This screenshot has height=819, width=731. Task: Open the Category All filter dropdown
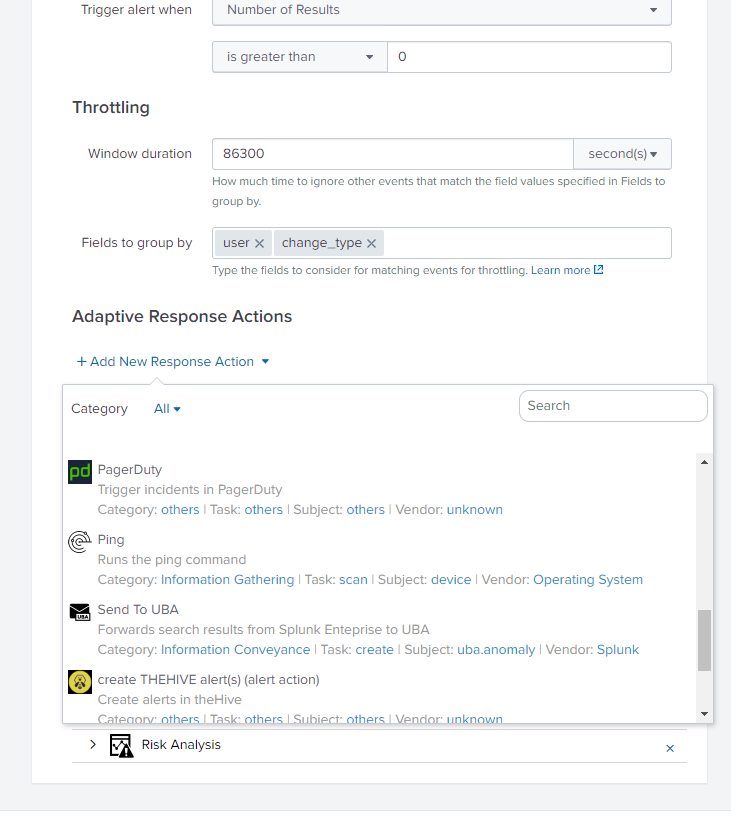point(167,409)
